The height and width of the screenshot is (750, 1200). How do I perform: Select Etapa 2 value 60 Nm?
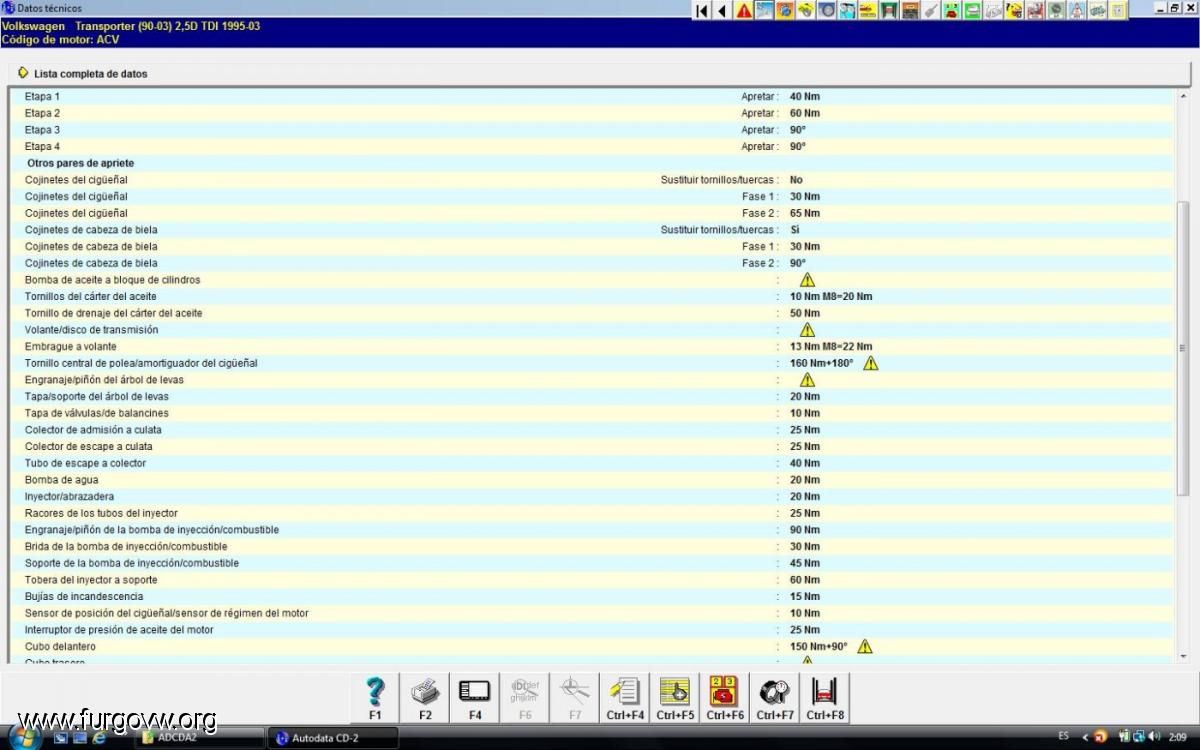[804, 113]
